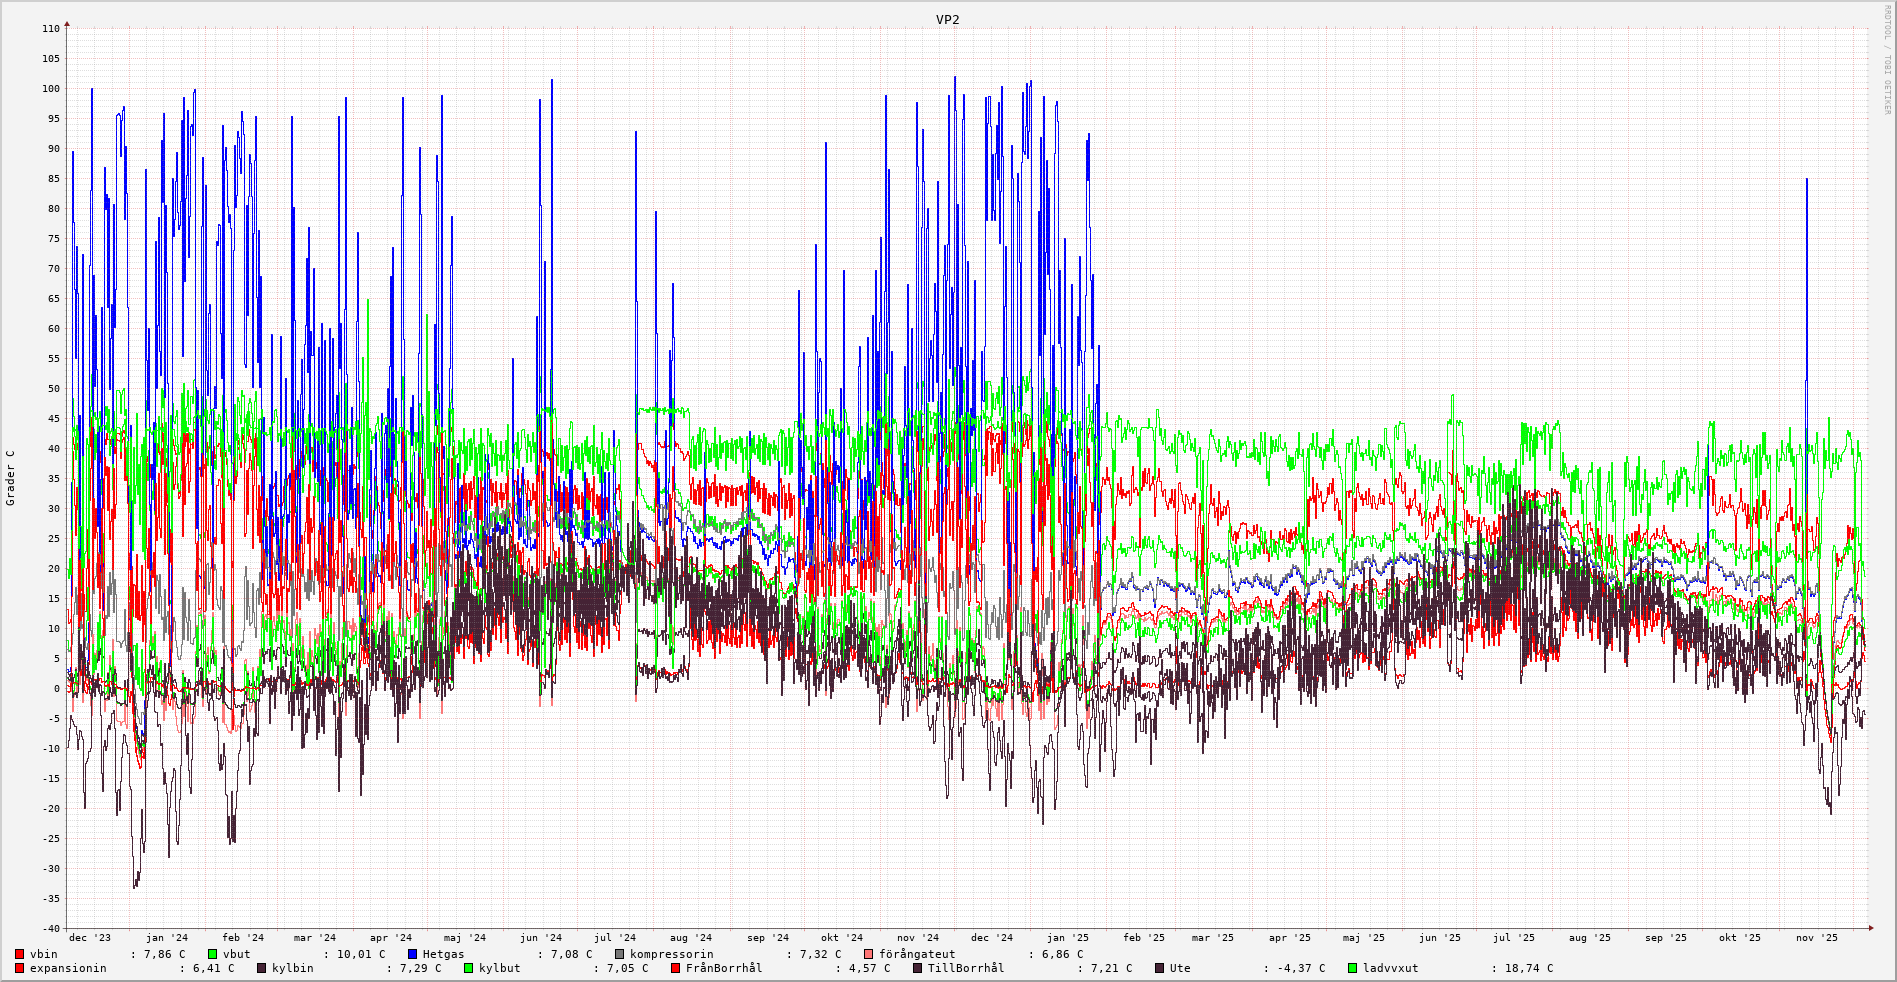Viewport: 1897px width, 982px height.
Task: Select the jul '24 time axis label
Action: (x=615, y=938)
